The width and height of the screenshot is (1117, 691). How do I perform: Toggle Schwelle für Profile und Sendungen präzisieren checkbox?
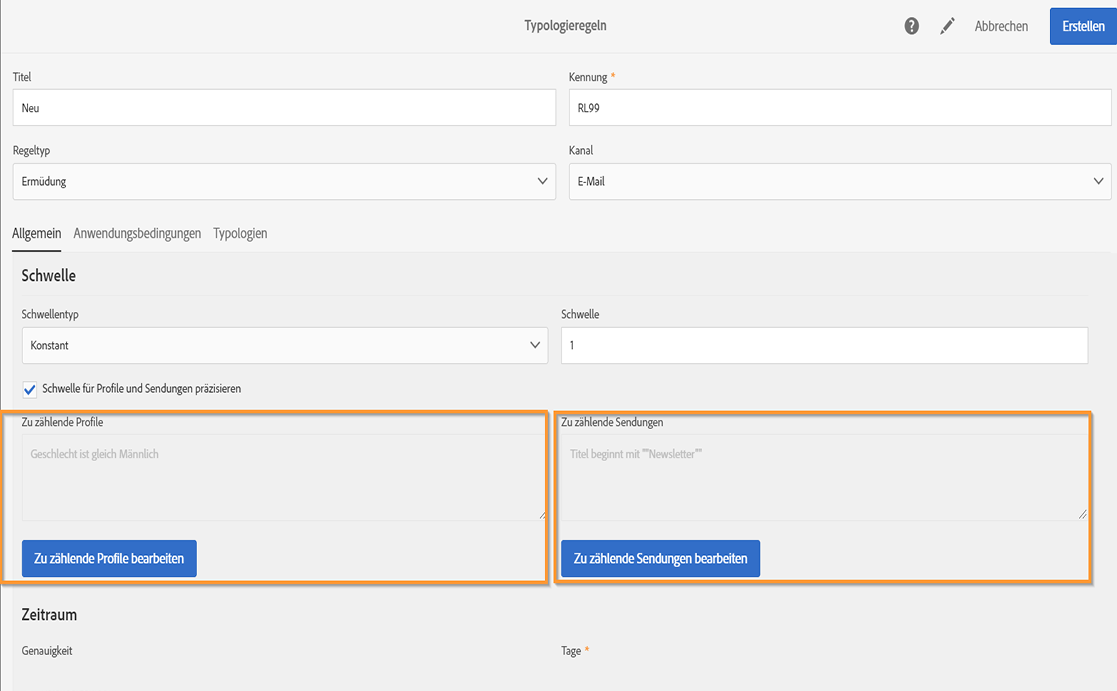click(x=30, y=389)
